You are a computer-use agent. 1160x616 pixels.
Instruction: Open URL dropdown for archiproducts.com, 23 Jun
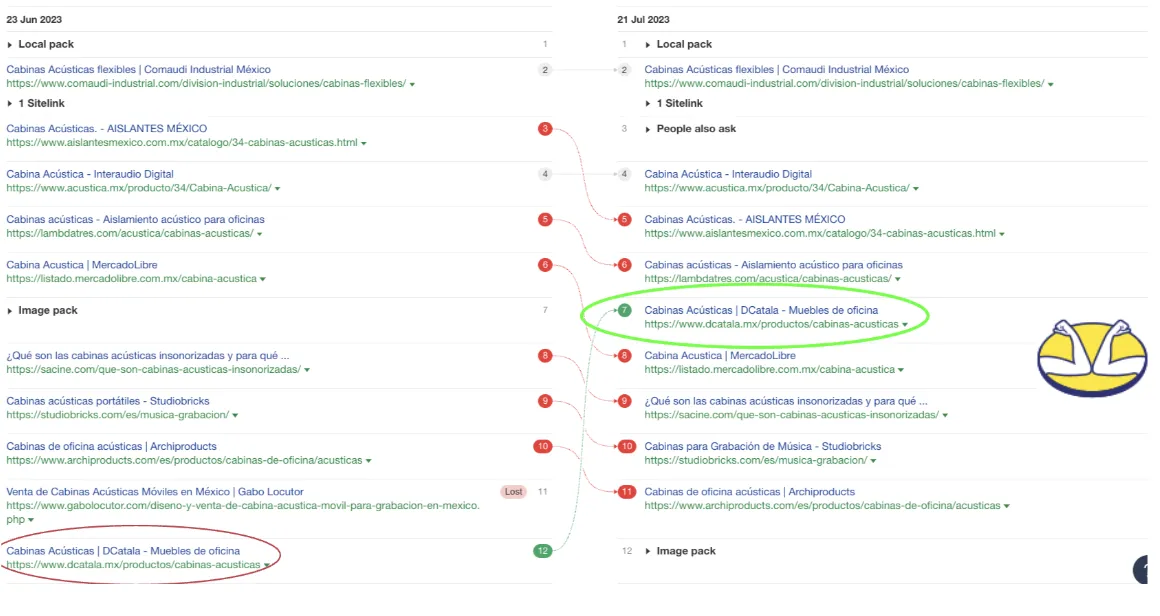(x=368, y=461)
